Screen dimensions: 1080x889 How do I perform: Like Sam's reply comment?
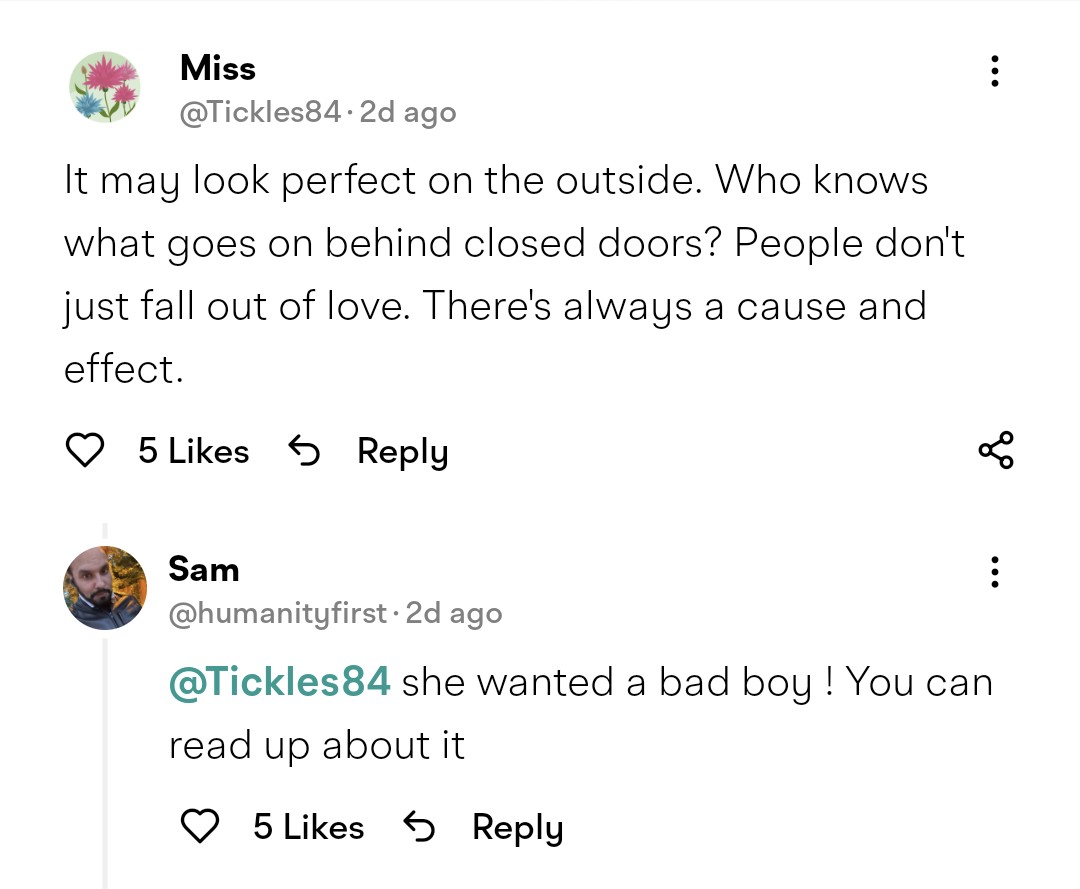point(200,827)
